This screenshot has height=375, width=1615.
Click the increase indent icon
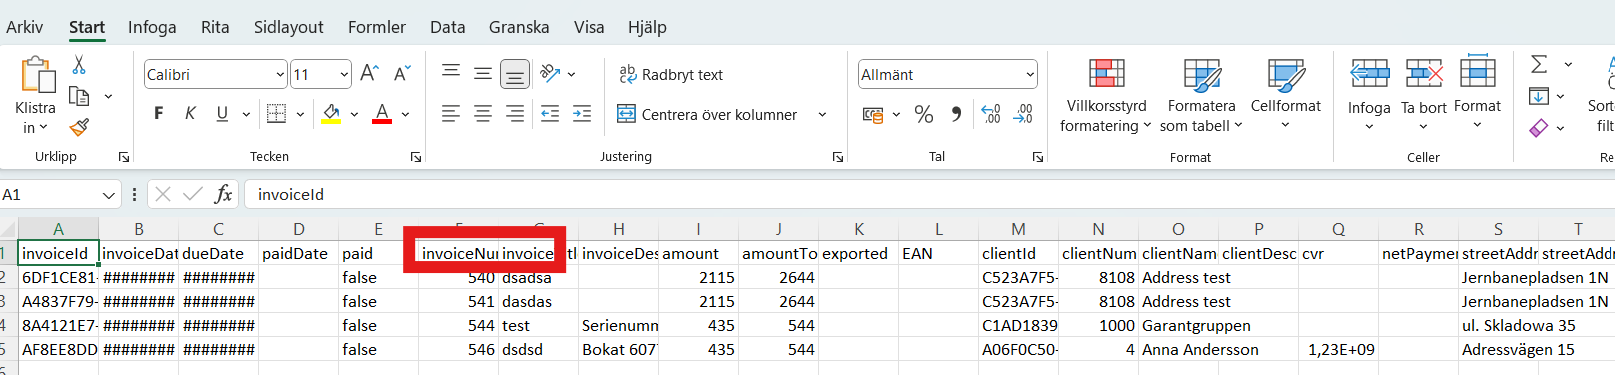click(582, 114)
